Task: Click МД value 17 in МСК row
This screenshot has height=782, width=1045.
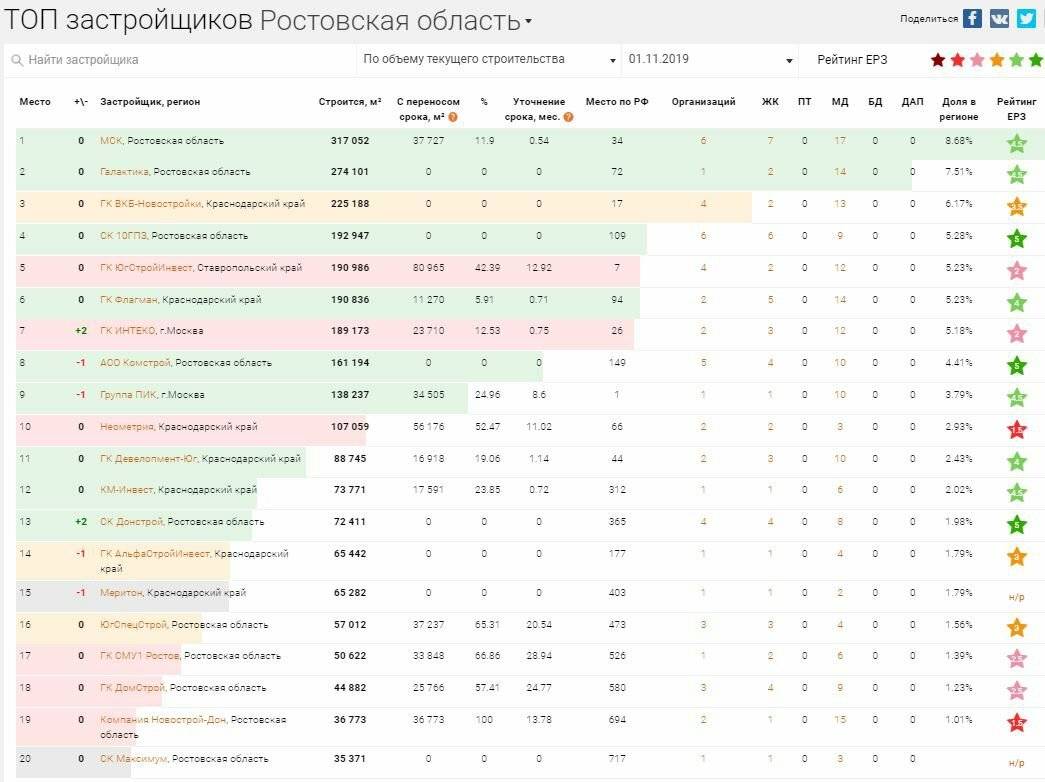Action: tap(840, 141)
